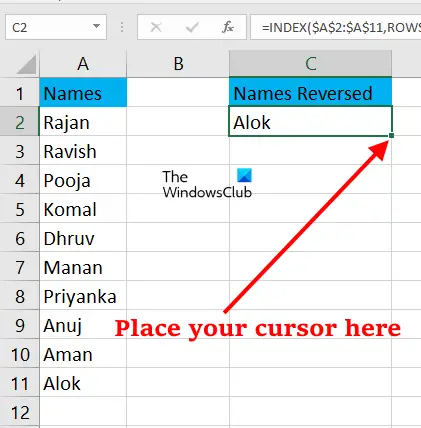Select the cell containing 'Rajan'
421x428 pixels.
click(x=83, y=121)
